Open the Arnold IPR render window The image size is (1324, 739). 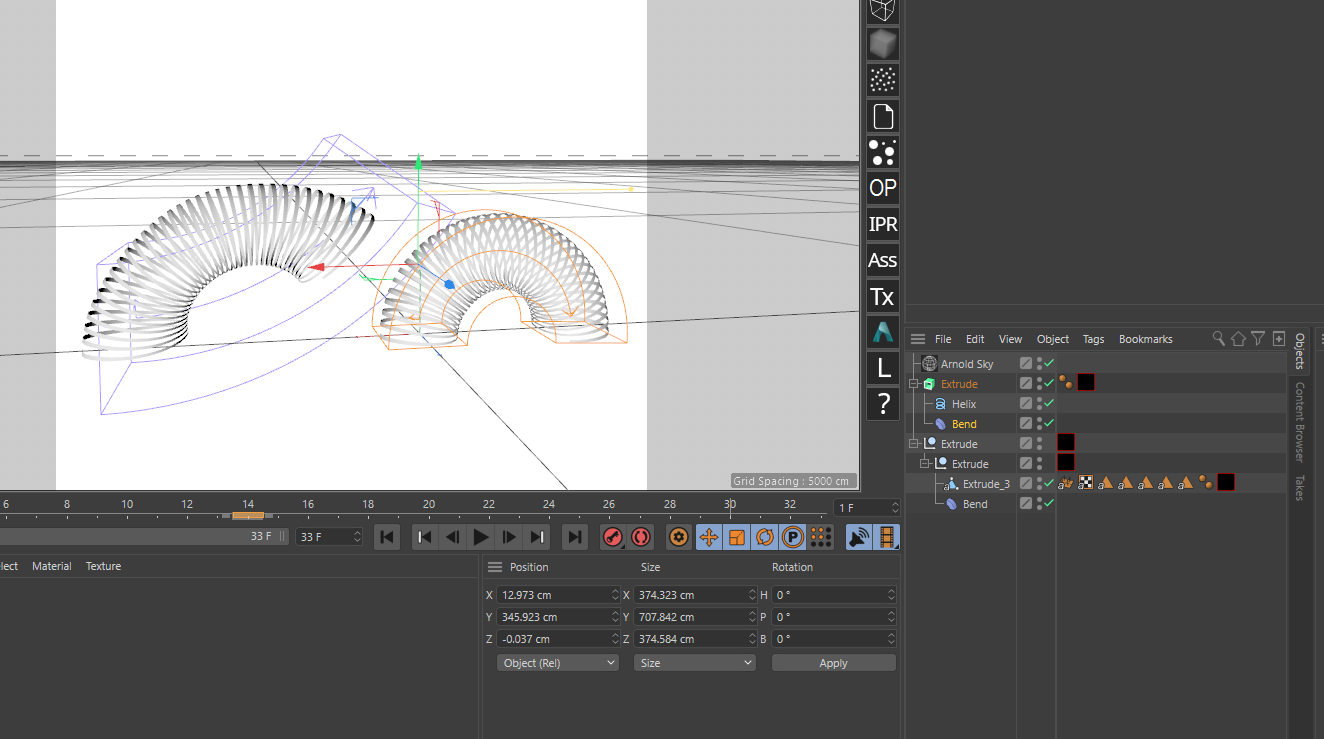click(883, 224)
